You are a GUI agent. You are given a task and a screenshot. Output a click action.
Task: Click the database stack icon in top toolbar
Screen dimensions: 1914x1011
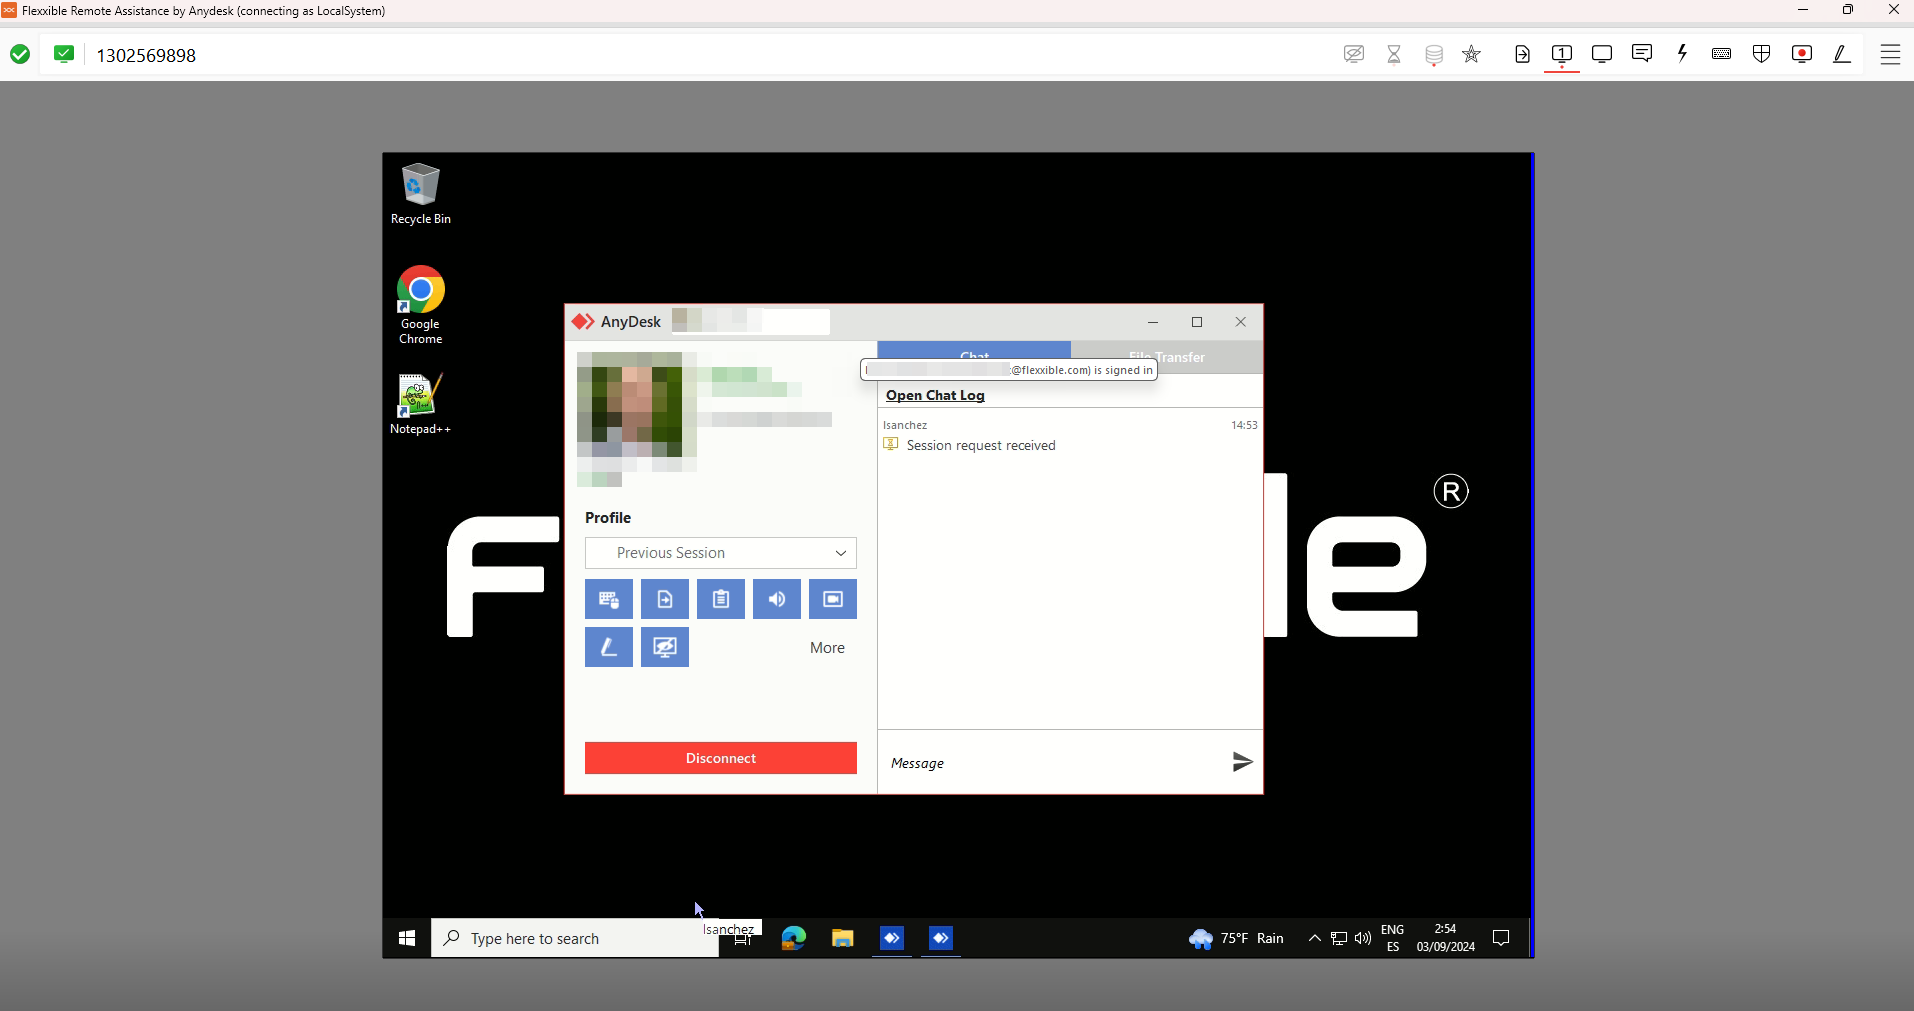[x=1434, y=54]
